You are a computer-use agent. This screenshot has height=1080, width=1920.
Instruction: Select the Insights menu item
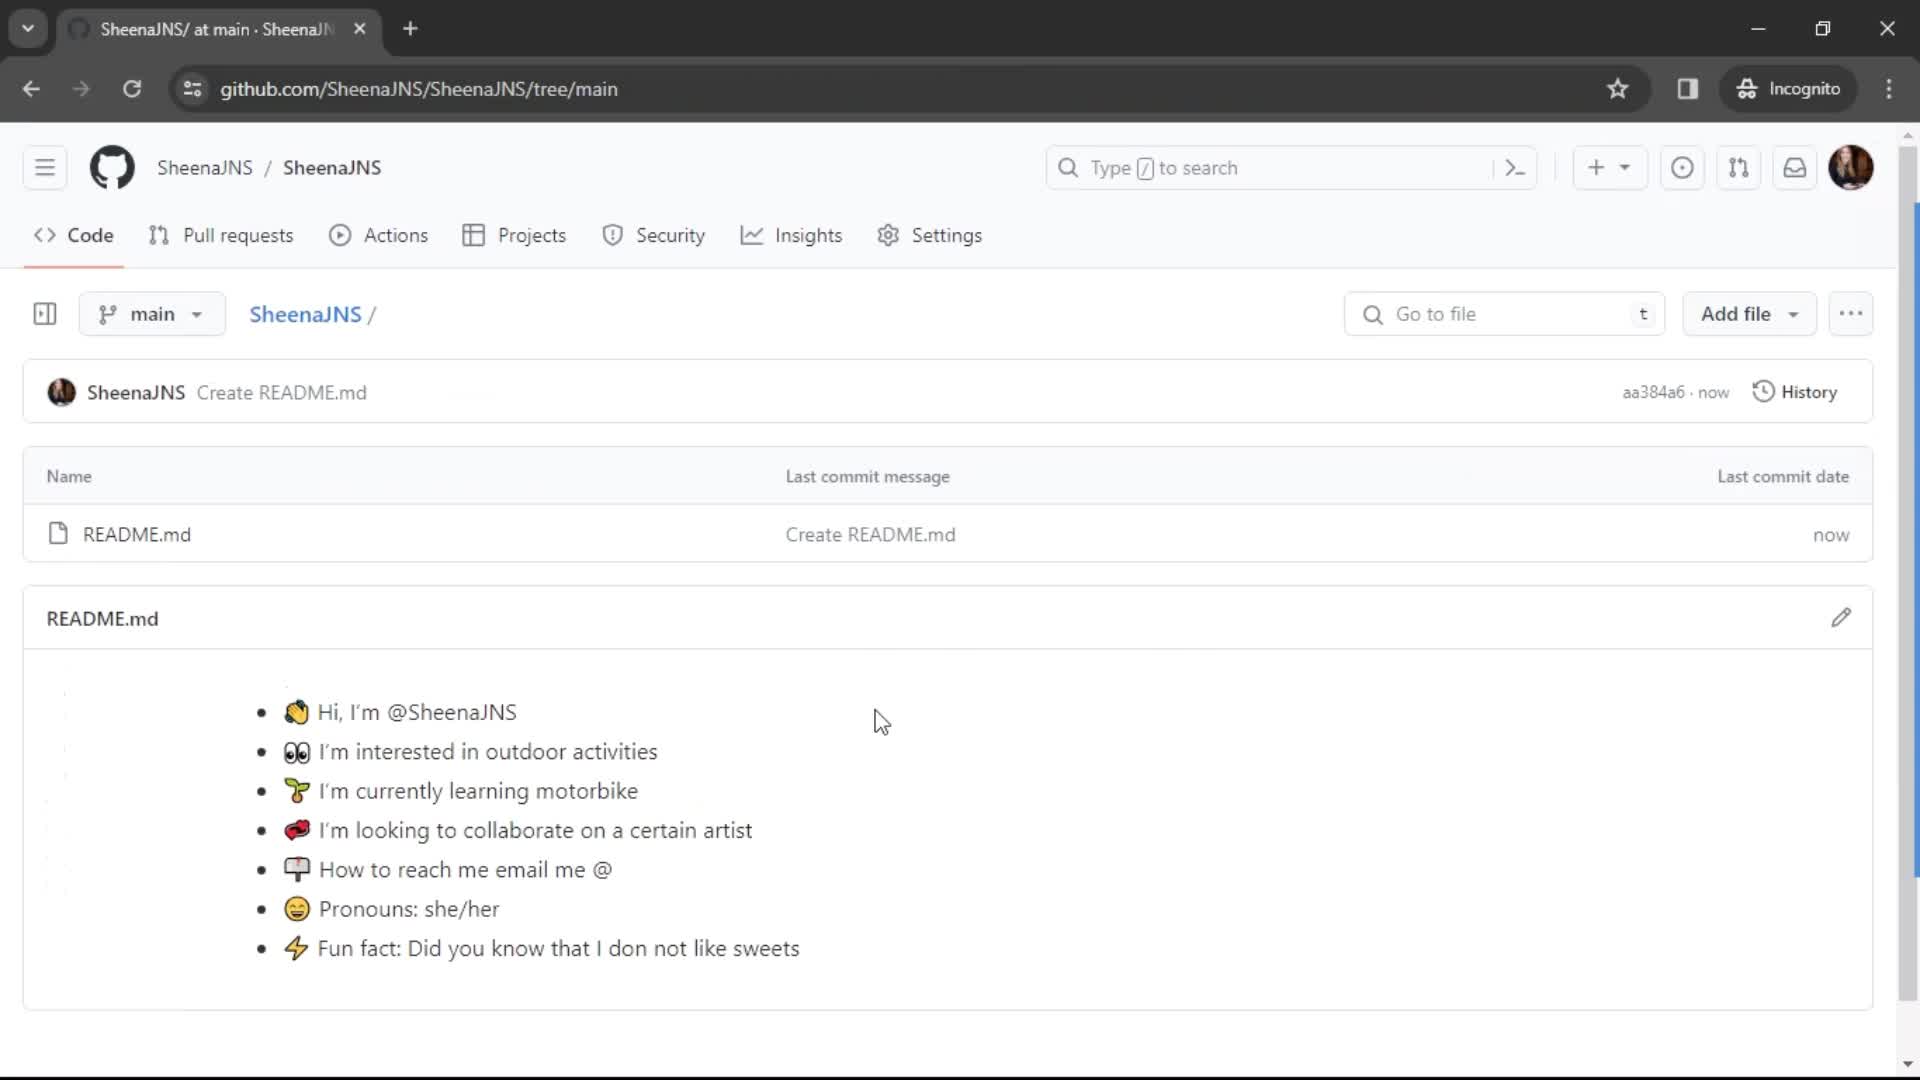(808, 235)
